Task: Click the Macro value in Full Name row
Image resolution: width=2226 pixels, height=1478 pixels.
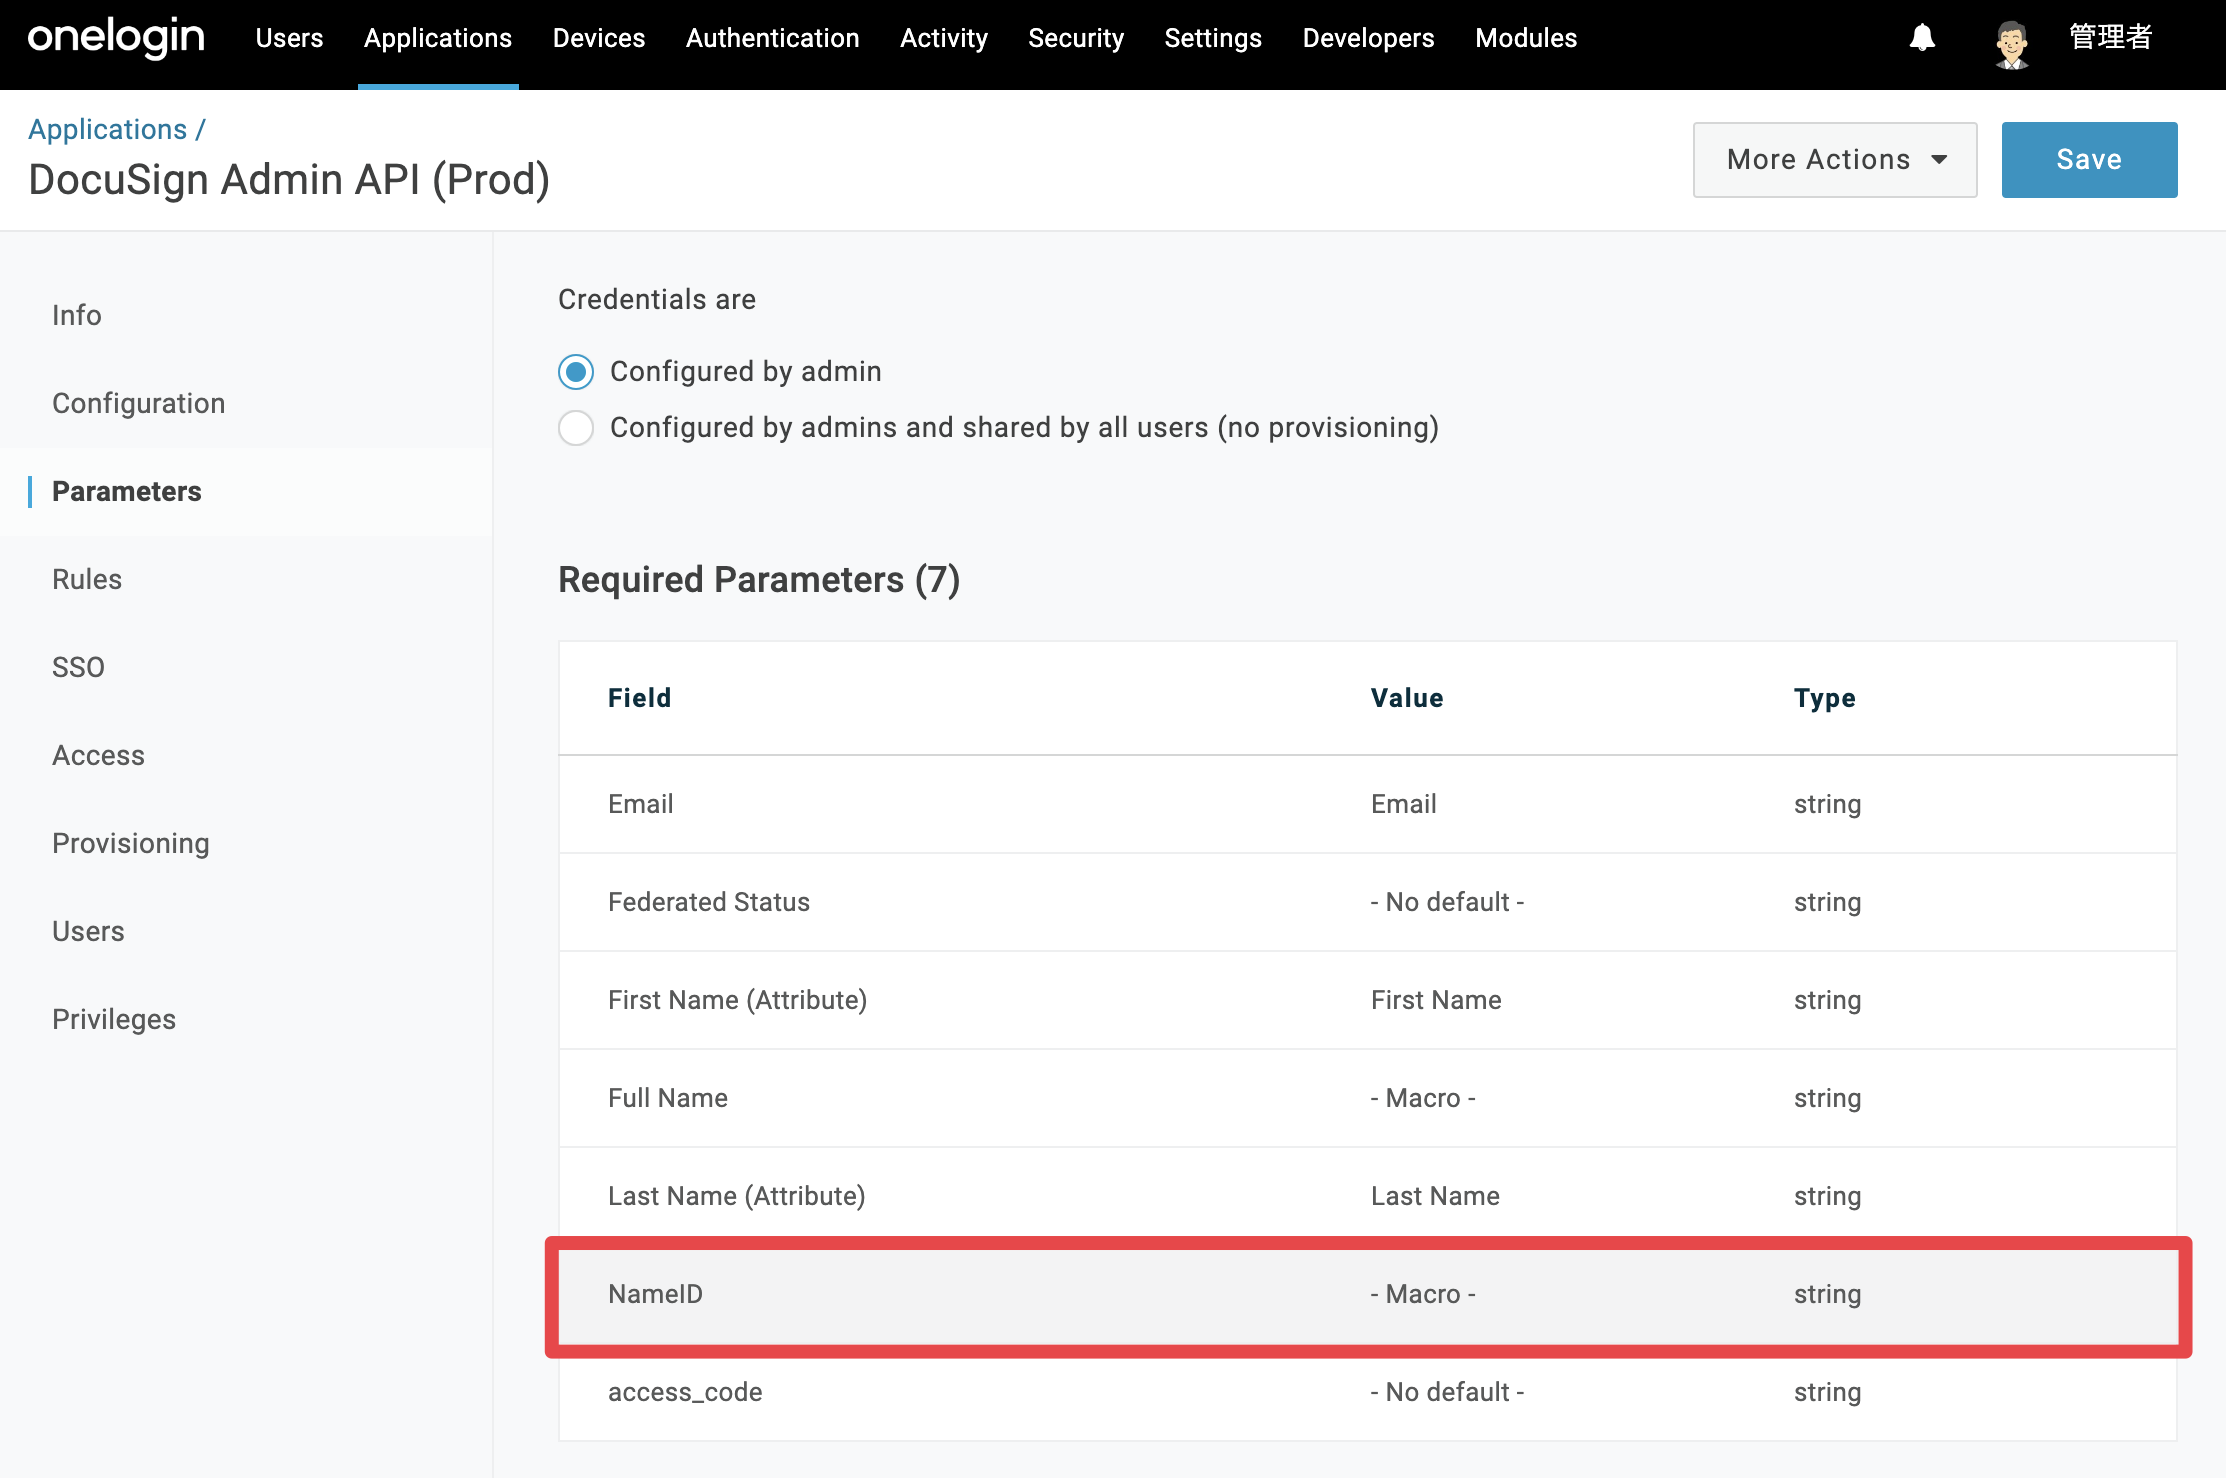Action: pyautogui.click(x=1423, y=1099)
